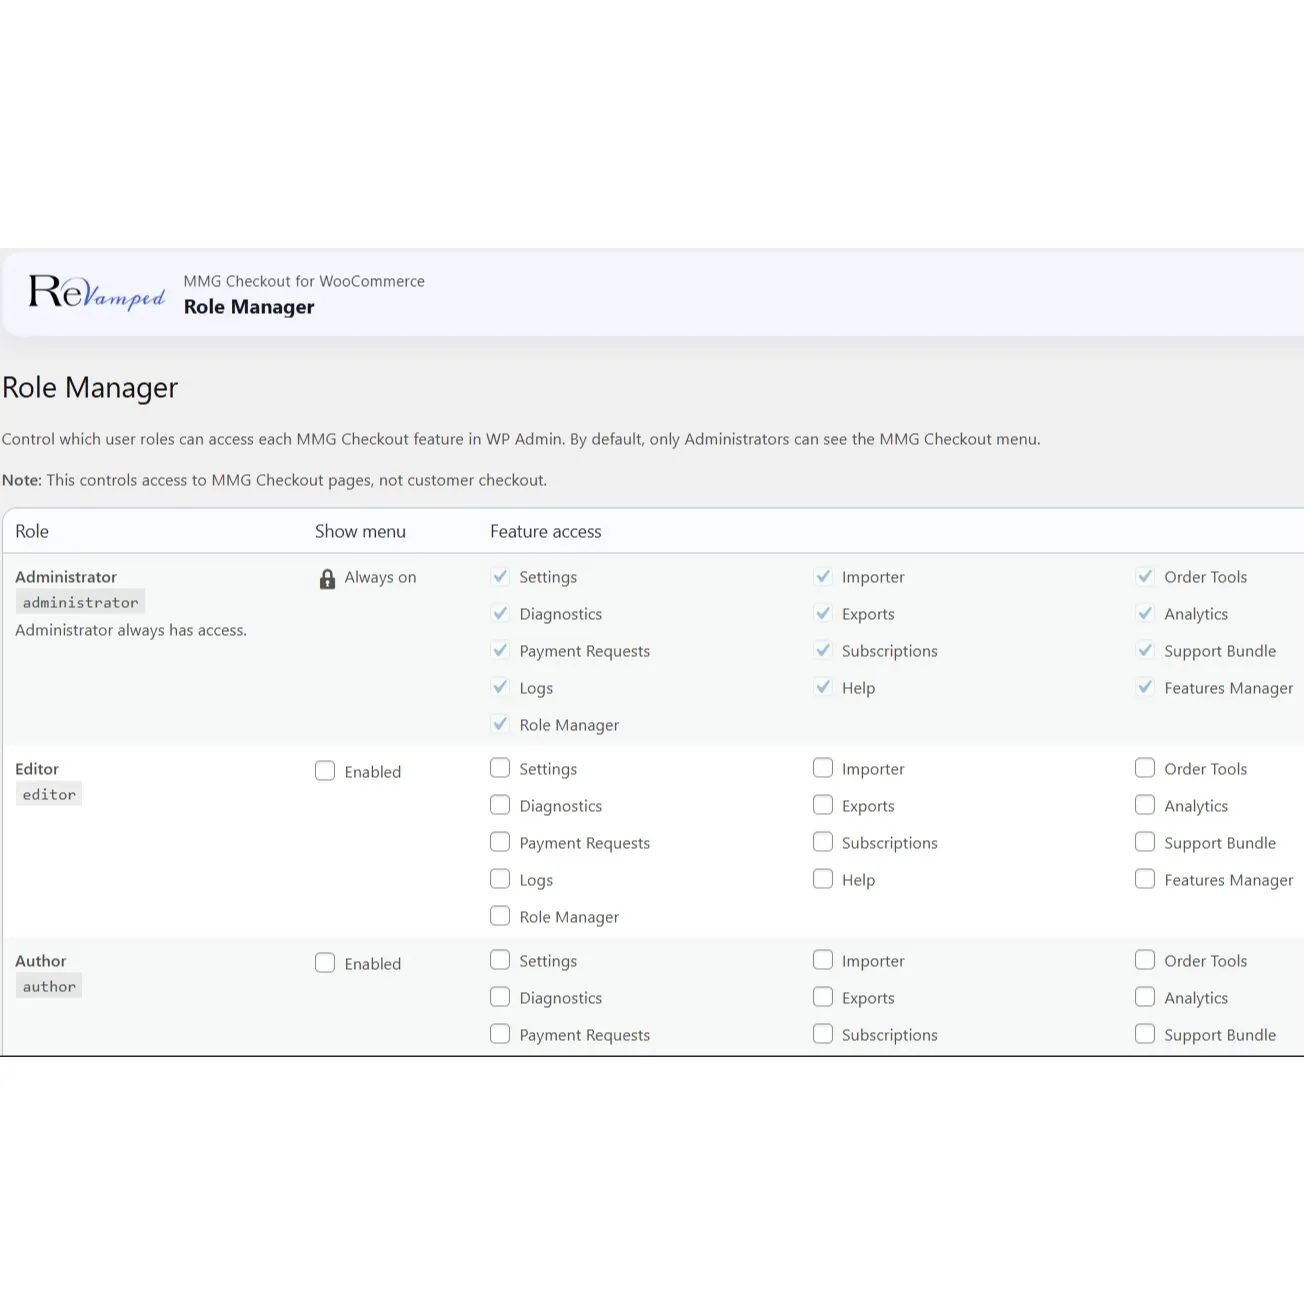Tick Editor's Payment Requests checkbox
The image size is (1304, 1304).
[x=500, y=842]
